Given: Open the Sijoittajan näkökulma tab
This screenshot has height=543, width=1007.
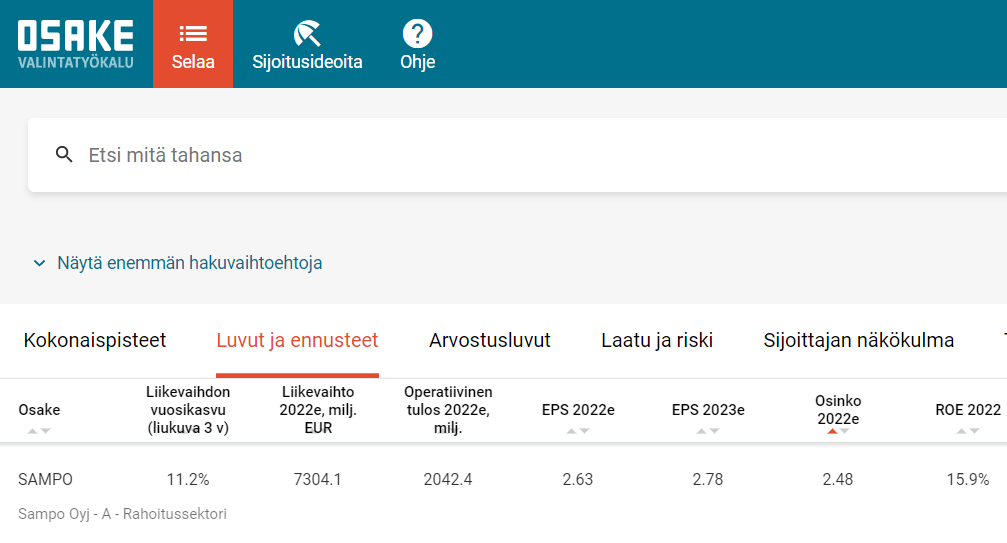Looking at the screenshot, I should pos(859,340).
